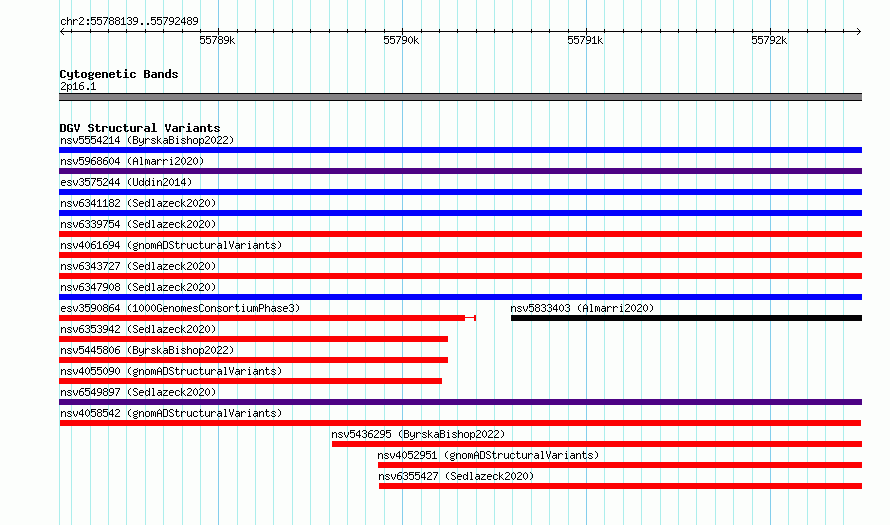
Task: Select the blue bar under nsv6347908
Action: pos(460,297)
